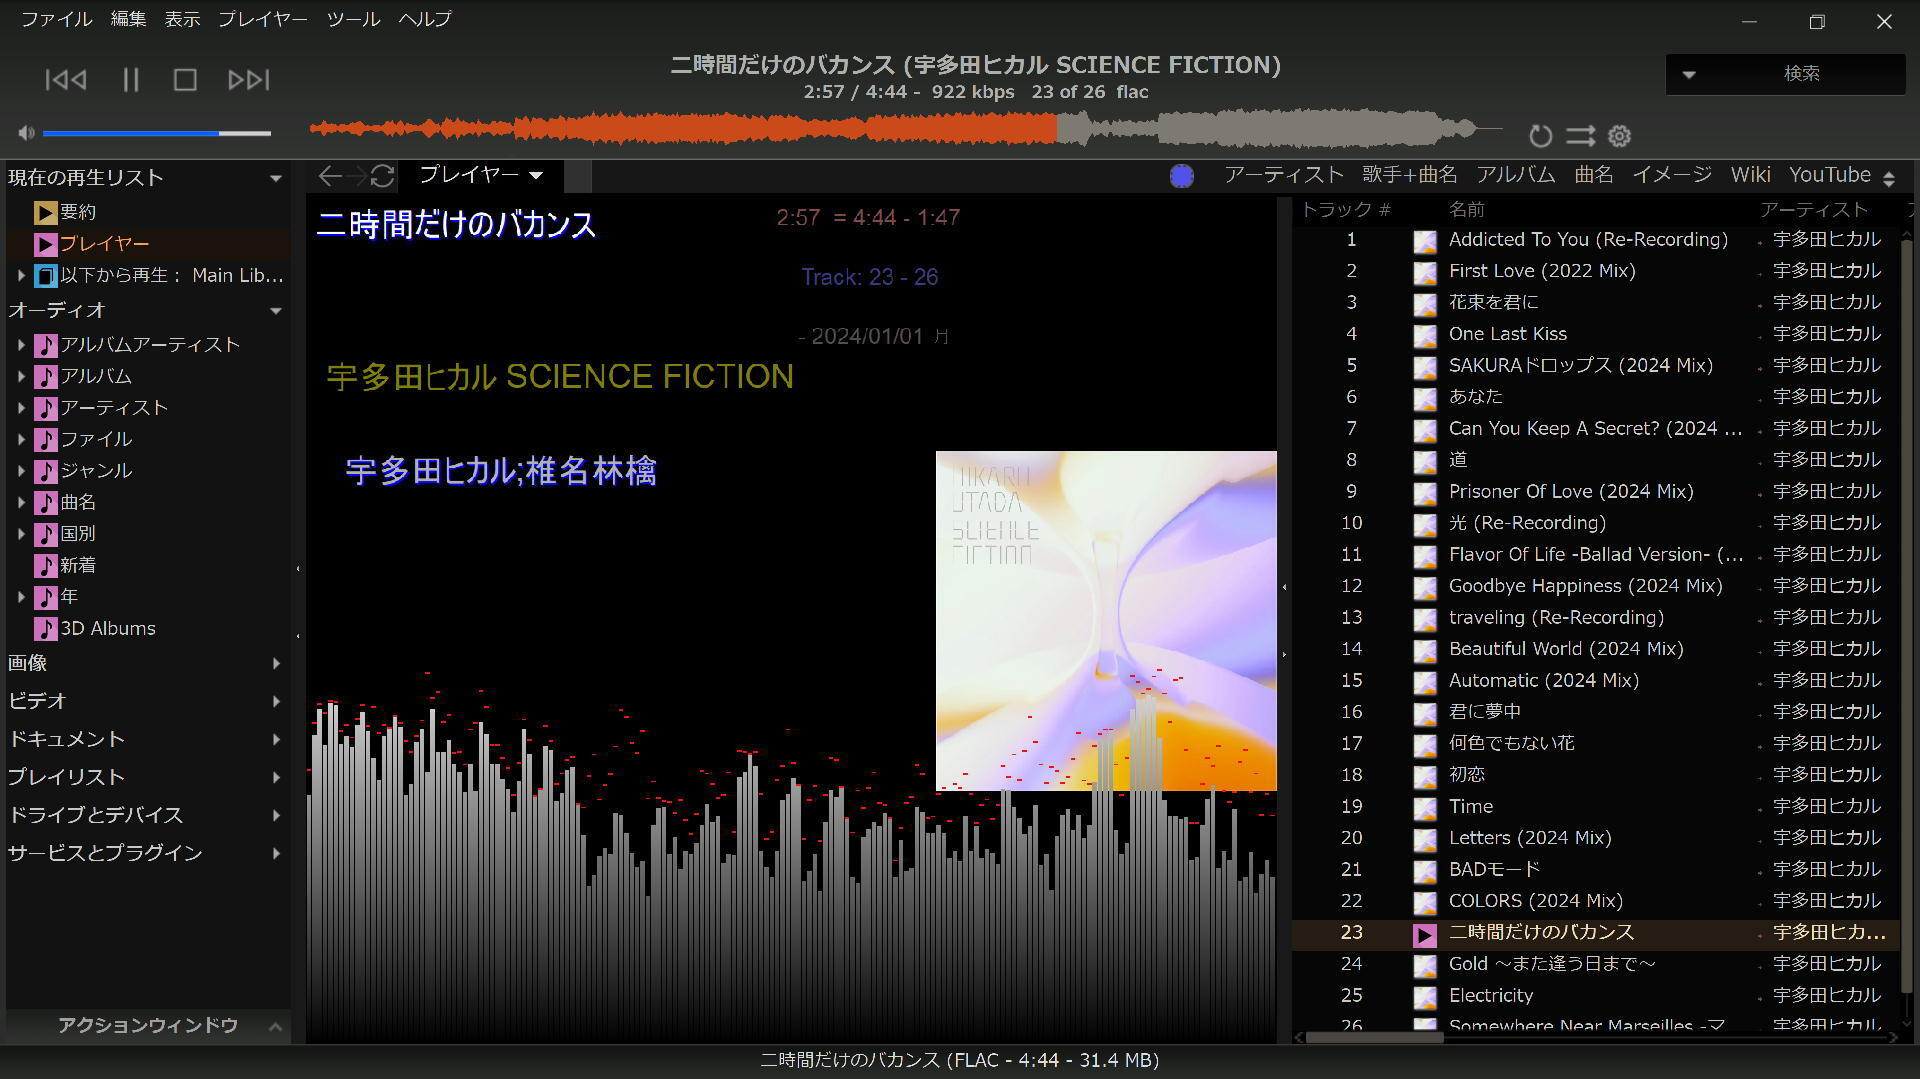Seek in the waveform progress bar
Viewport: 1920px width, 1079px height.
point(905,129)
